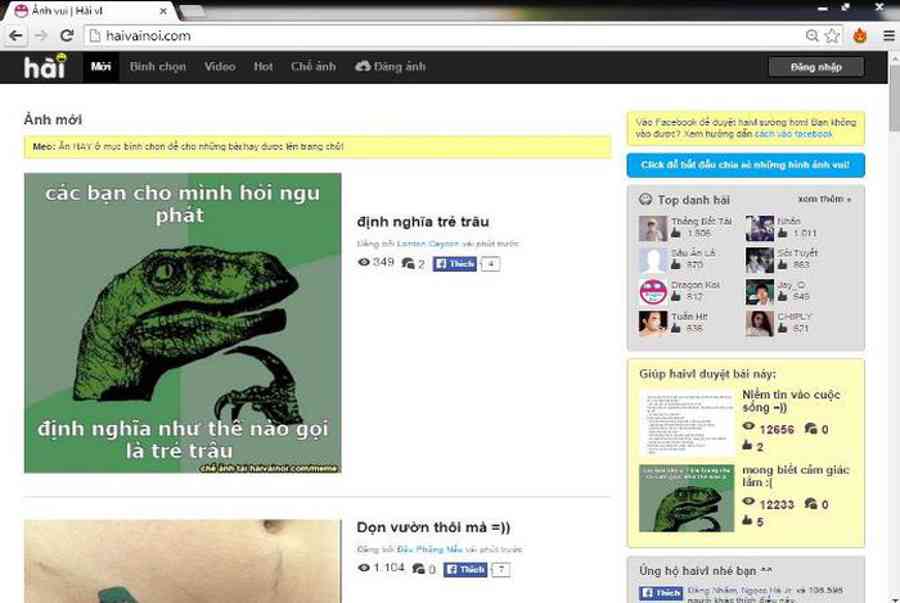Reload the page with the refresh icon
The image size is (900, 603).
pyautogui.click(x=67, y=36)
